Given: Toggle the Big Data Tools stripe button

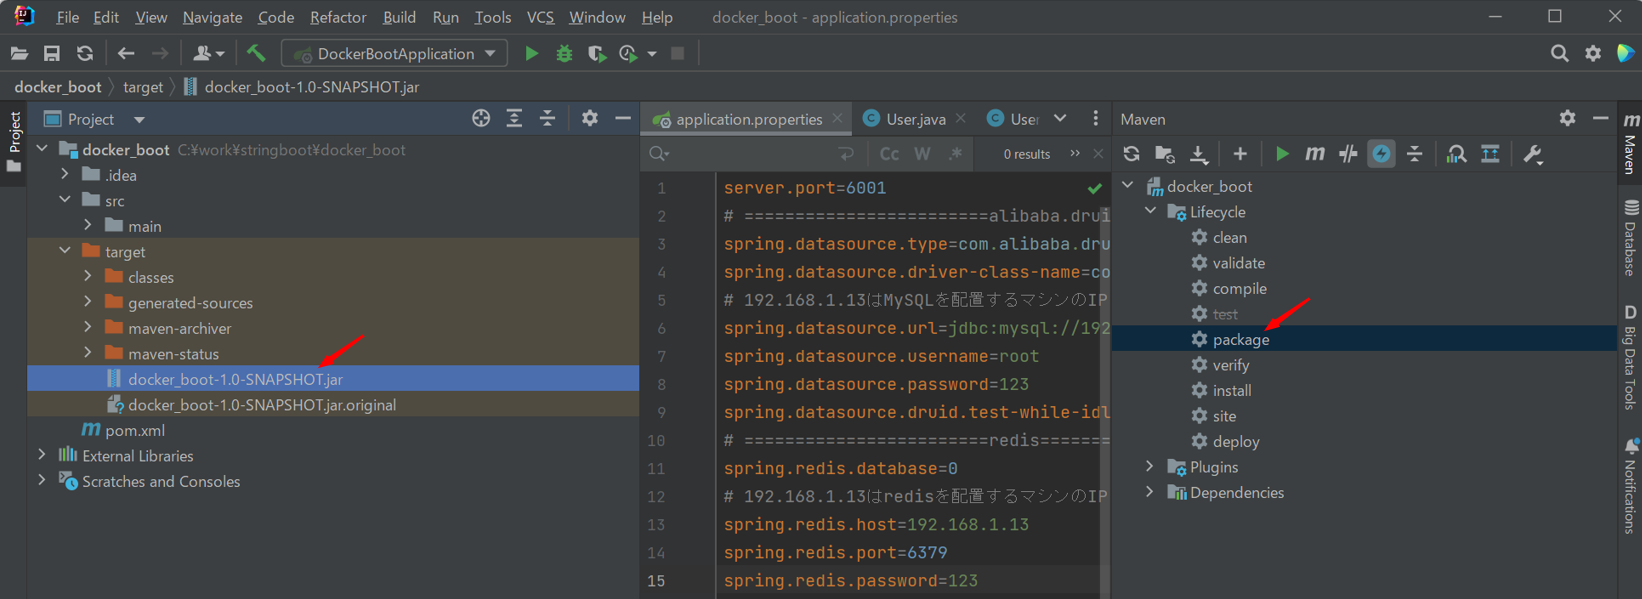Looking at the screenshot, I should (1630, 356).
